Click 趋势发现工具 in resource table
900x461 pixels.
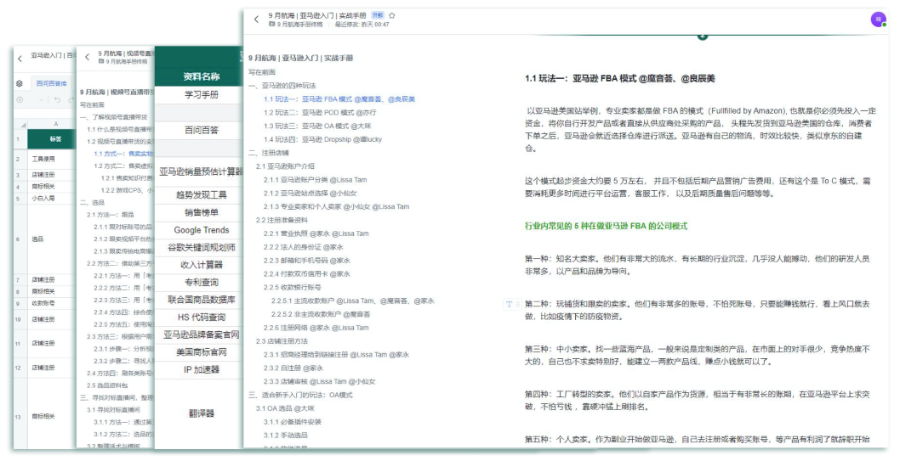[x=201, y=195]
